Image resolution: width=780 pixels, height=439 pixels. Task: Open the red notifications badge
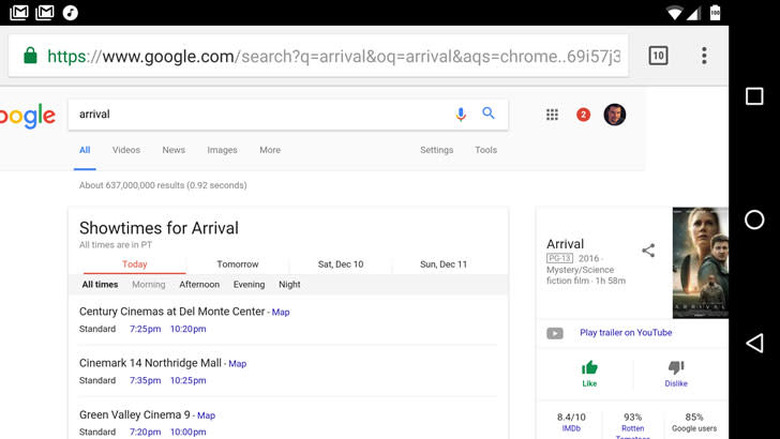point(583,115)
